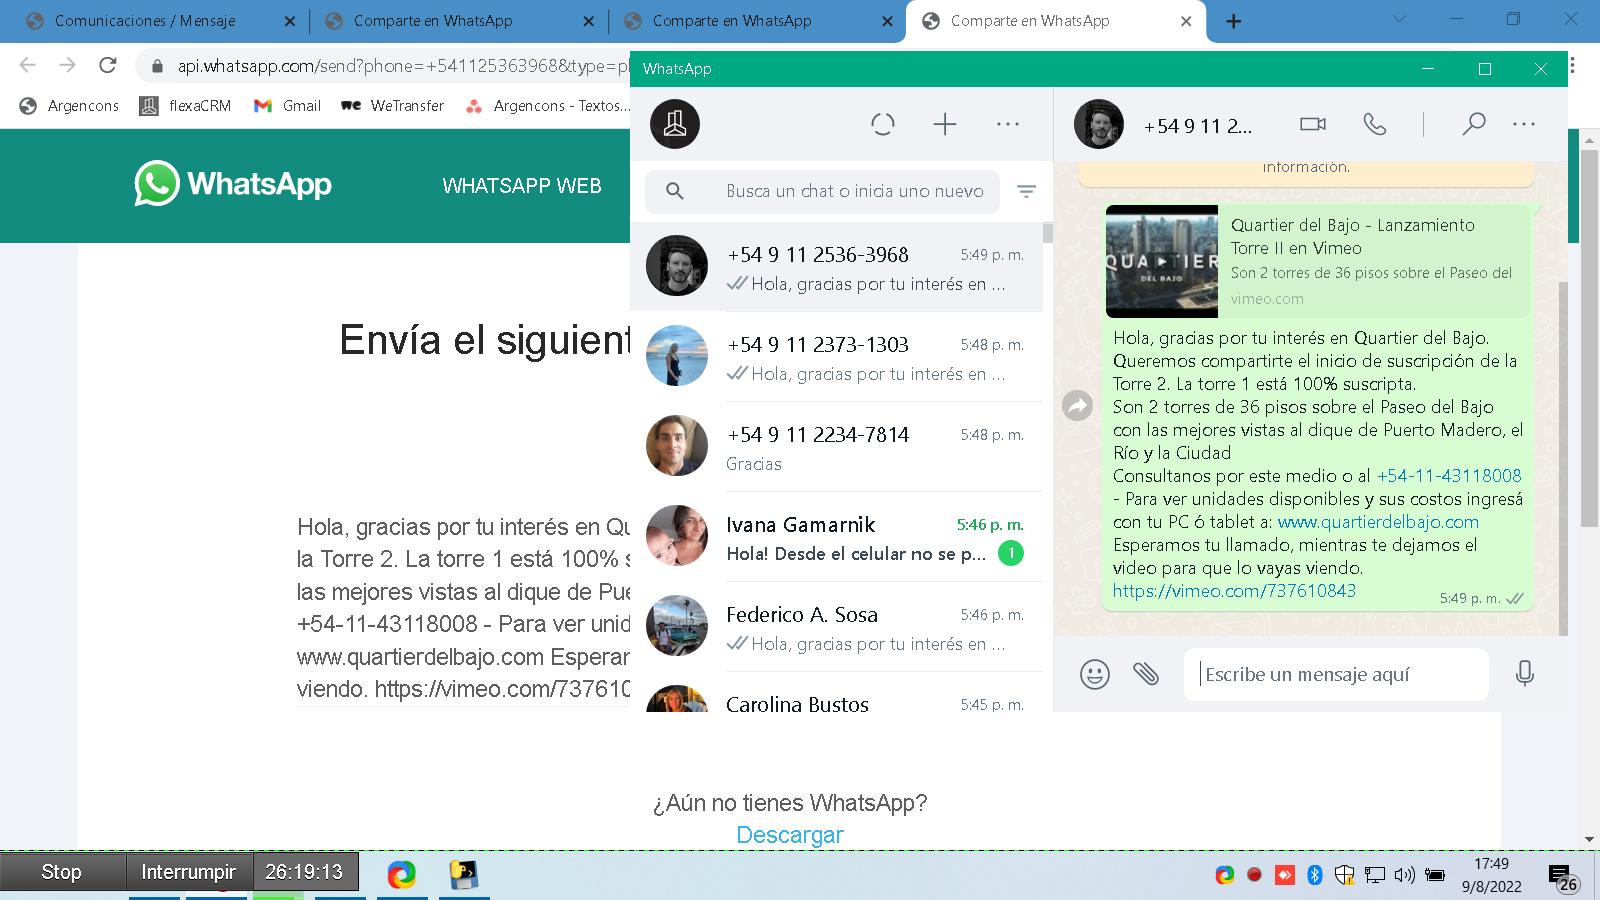Start a new chat with plus icon
Screen dimensions: 1600x900
tap(945, 124)
